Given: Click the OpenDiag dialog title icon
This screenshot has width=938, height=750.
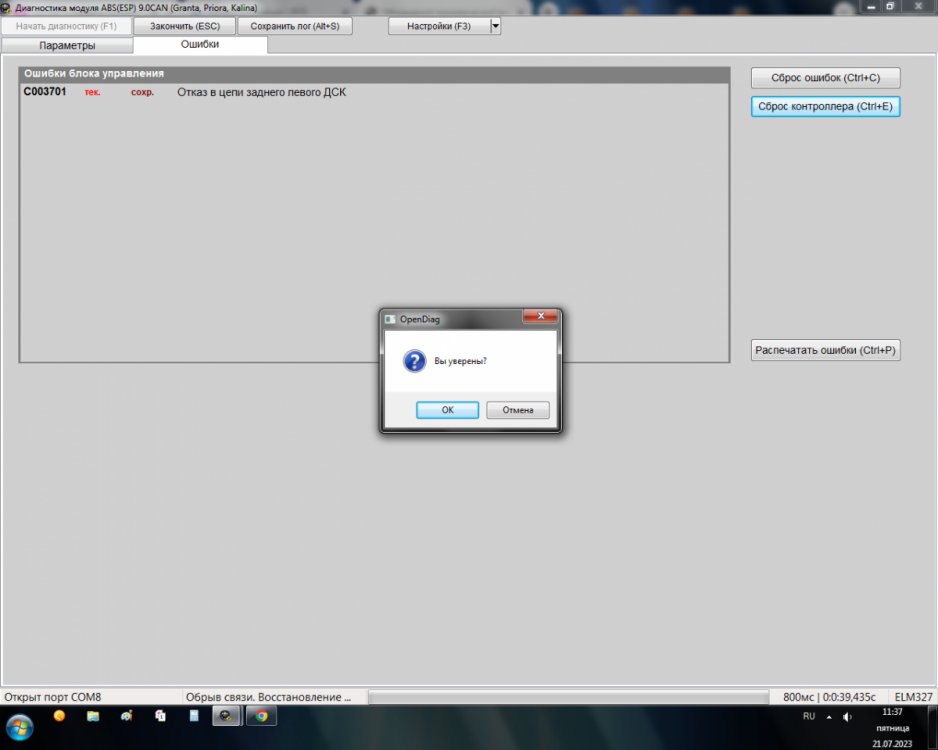Looking at the screenshot, I should (x=390, y=319).
